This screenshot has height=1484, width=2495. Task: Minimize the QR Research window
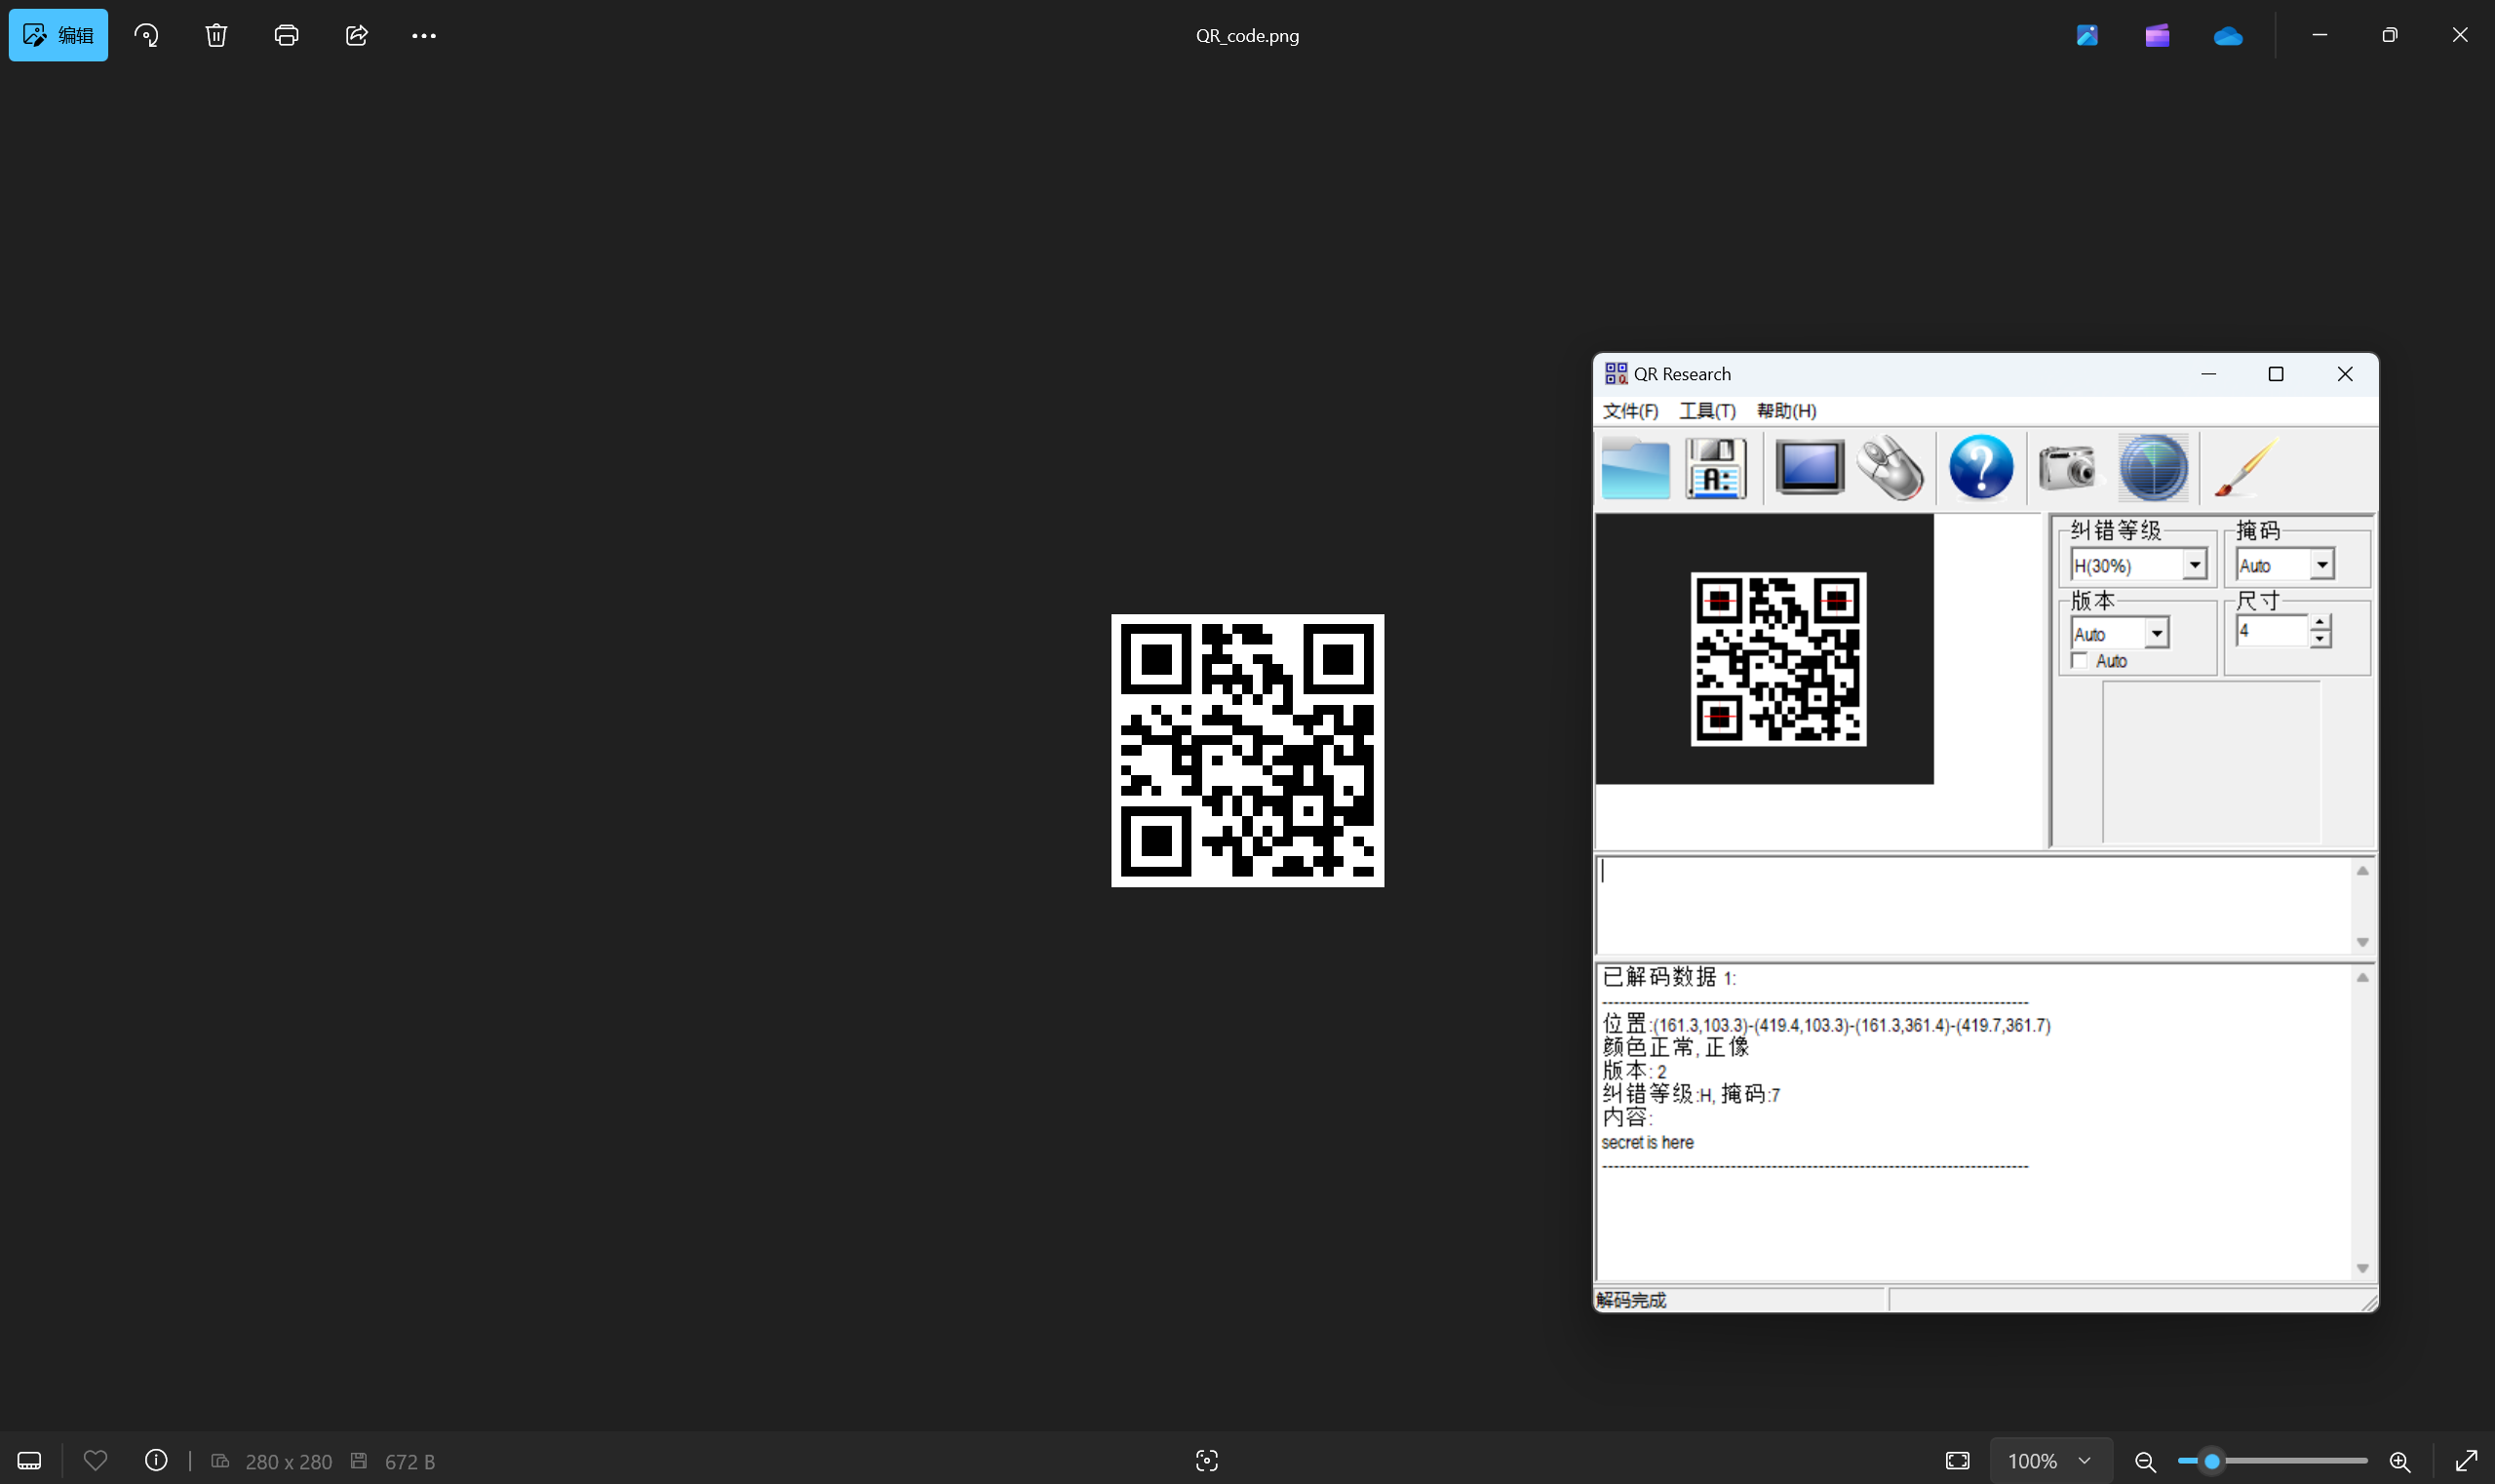(x=2208, y=374)
